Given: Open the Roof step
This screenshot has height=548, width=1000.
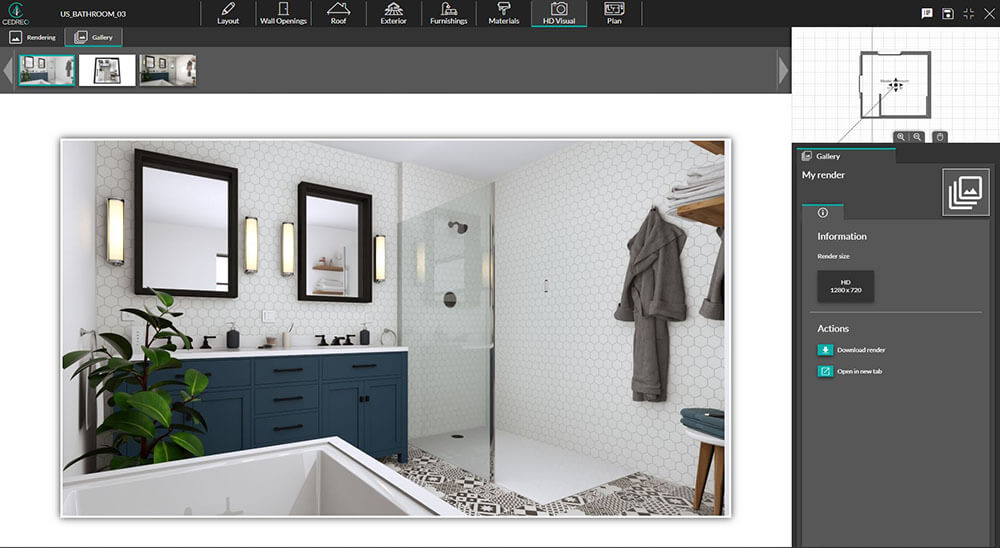Looking at the screenshot, I should (x=338, y=13).
